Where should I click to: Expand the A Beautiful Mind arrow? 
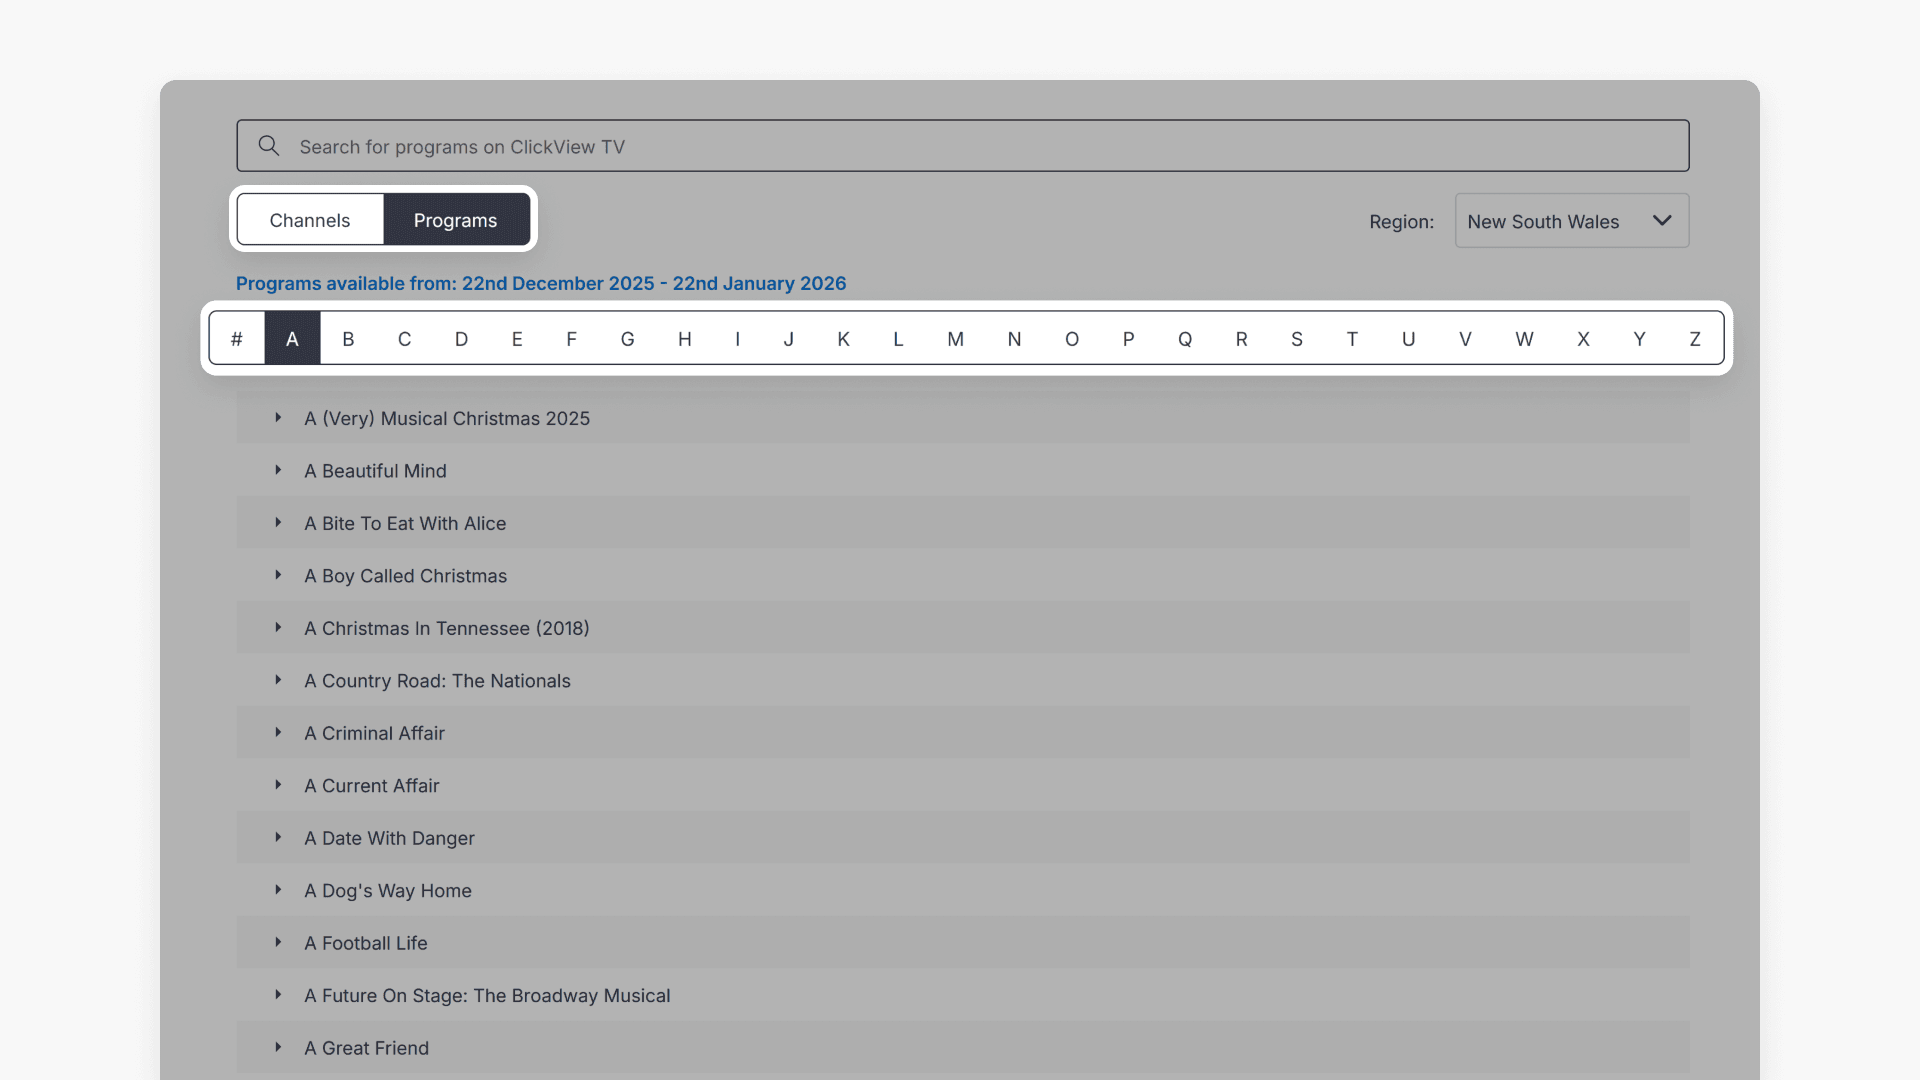click(x=278, y=470)
